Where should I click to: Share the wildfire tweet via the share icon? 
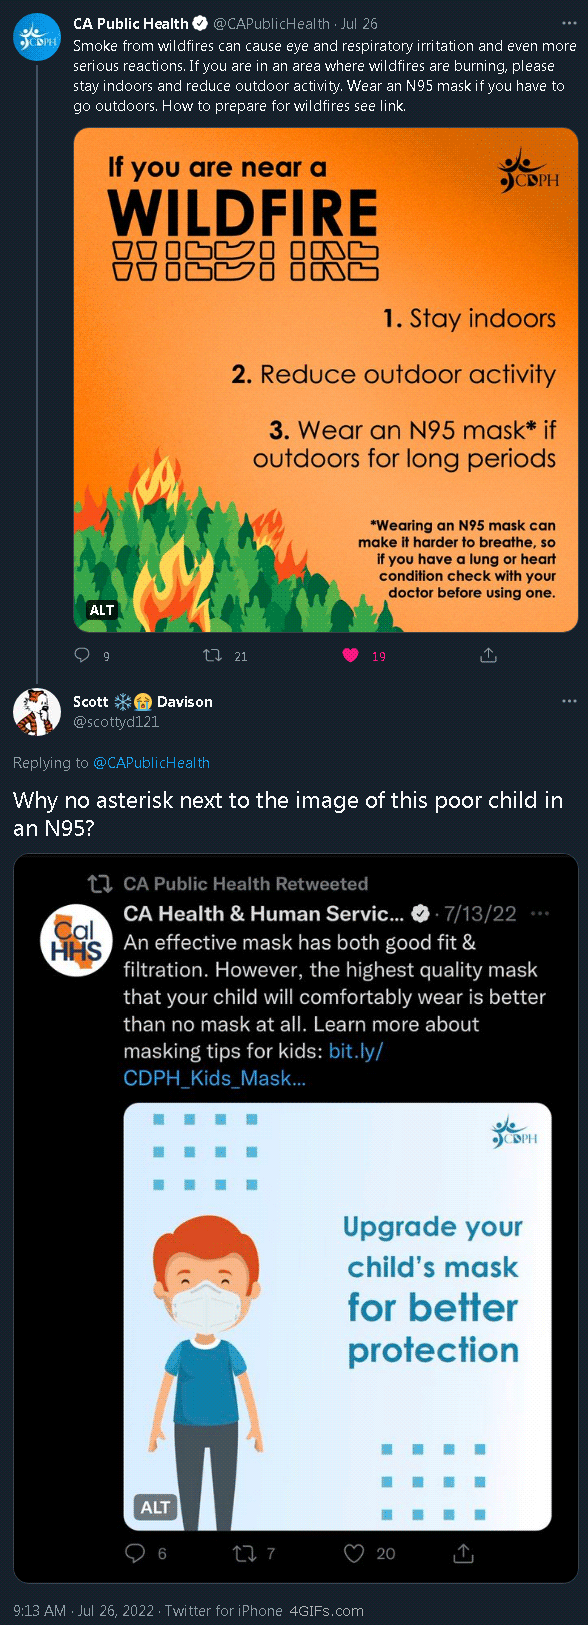(488, 655)
